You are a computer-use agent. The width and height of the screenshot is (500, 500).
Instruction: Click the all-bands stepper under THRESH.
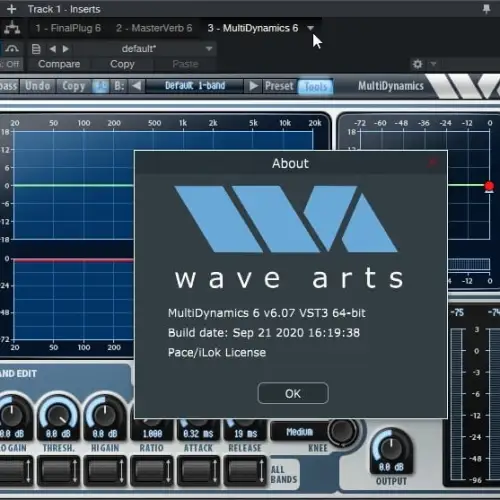59,470
